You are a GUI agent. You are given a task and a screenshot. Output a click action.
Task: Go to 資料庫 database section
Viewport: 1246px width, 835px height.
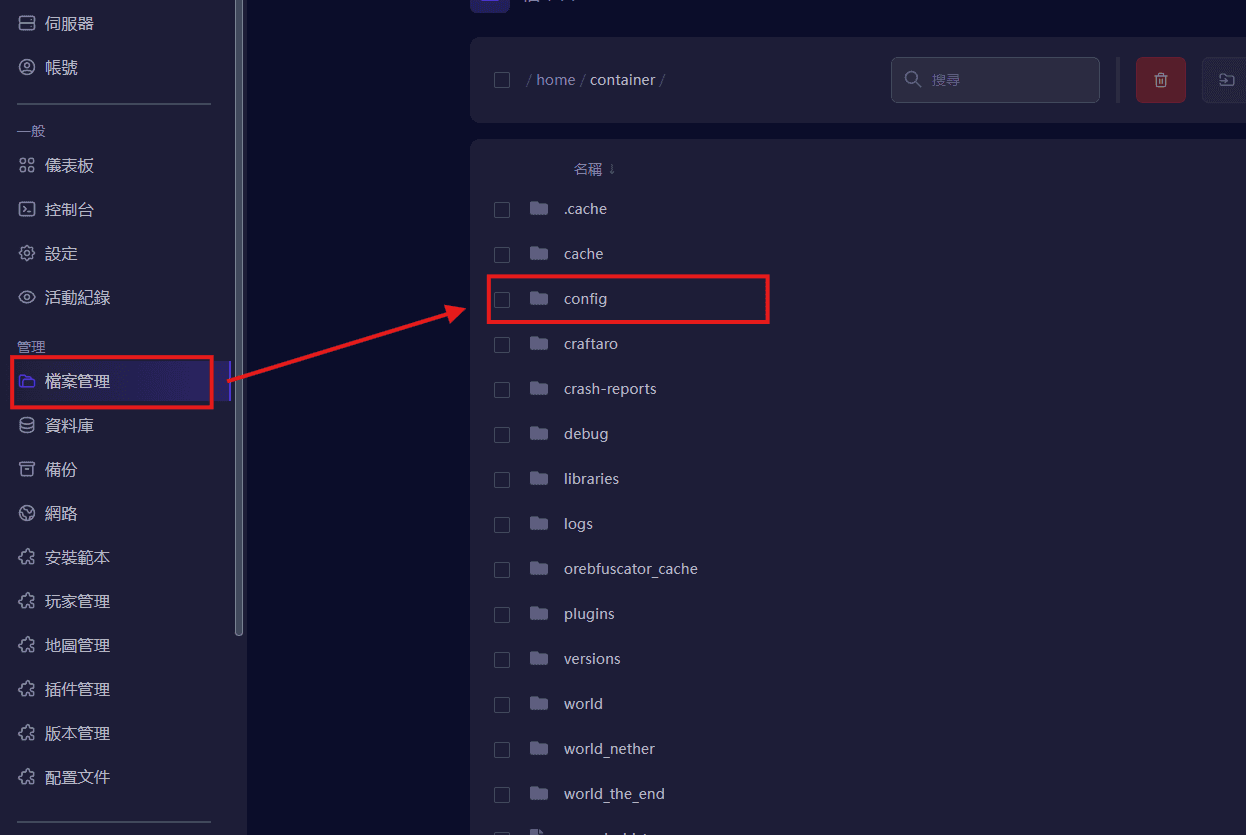point(69,426)
